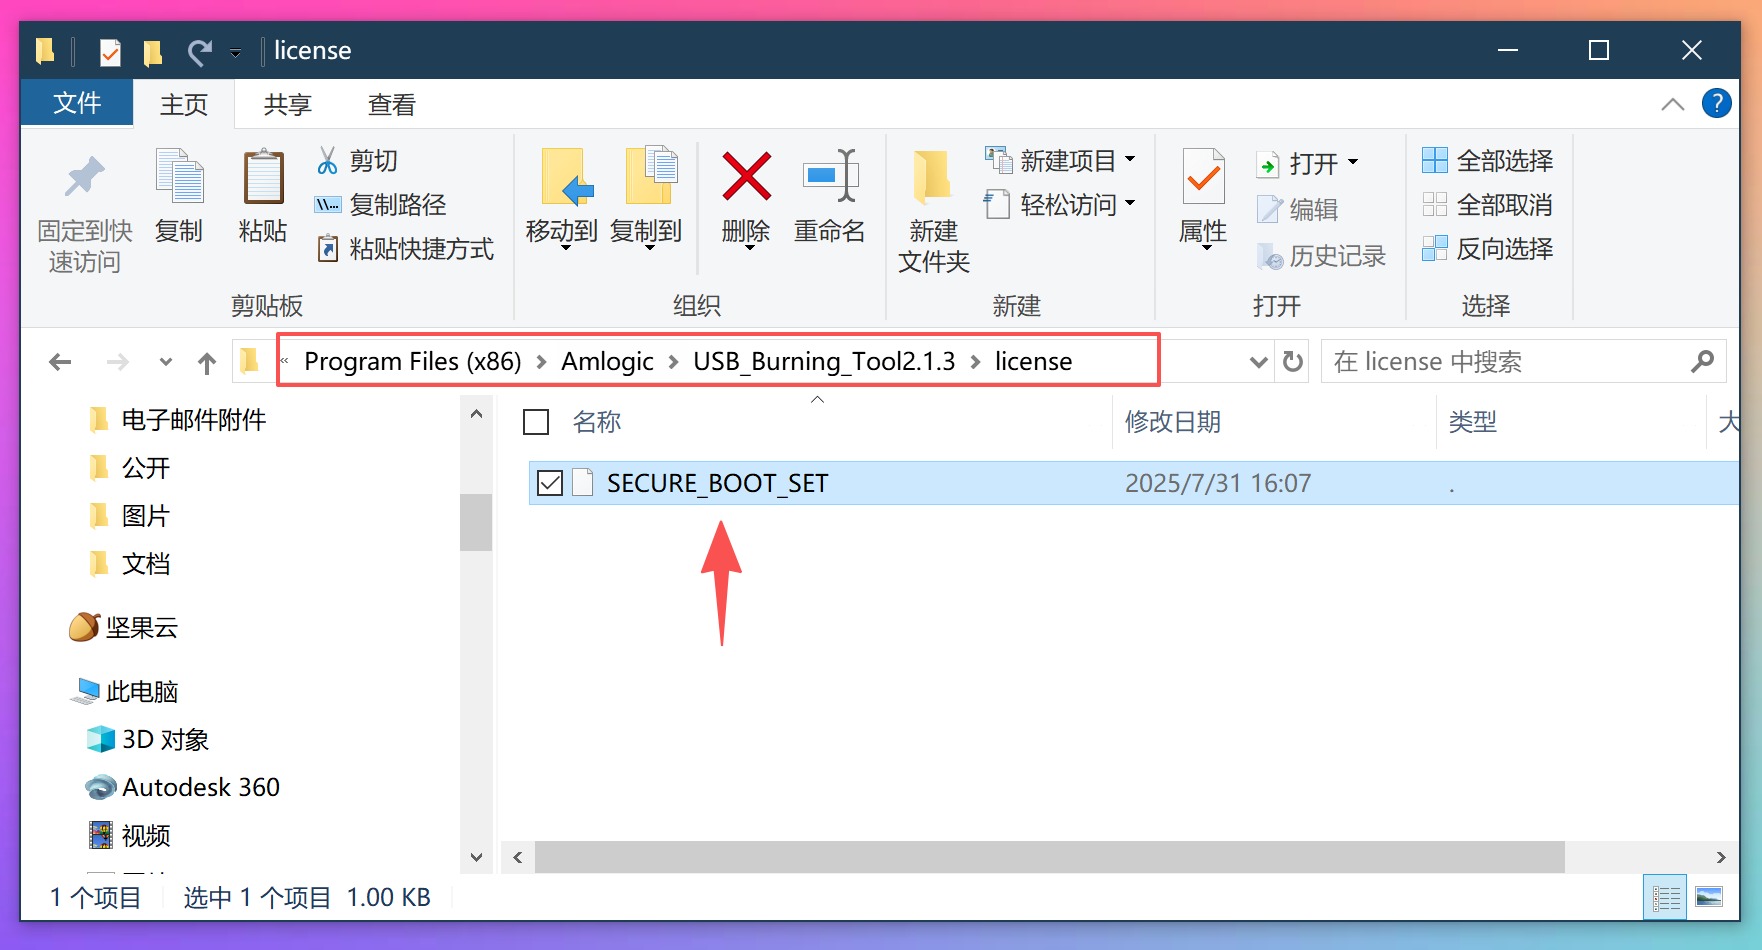Uncheck the SECURE_BOOT_SET file checkbox
Screen dimensions: 1762x950
[549, 483]
